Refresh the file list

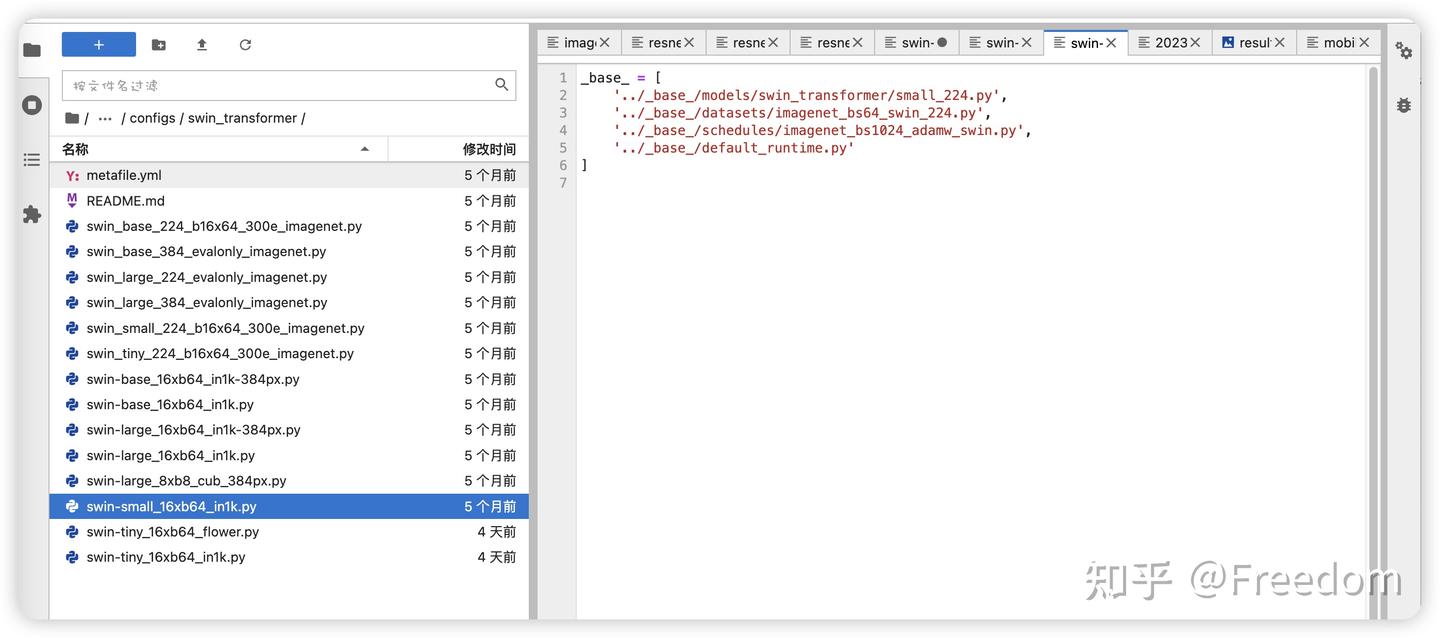245,45
